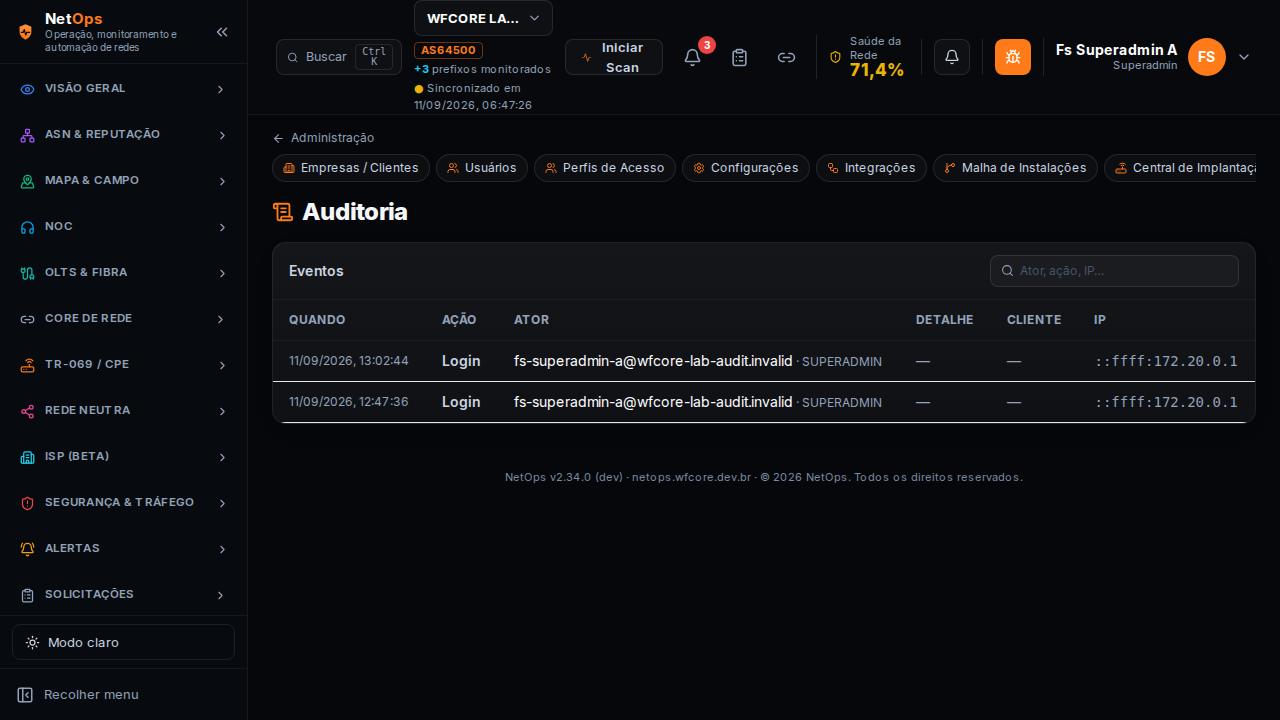Click the ATOR column header
This screenshot has width=1280, height=720.
point(531,320)
